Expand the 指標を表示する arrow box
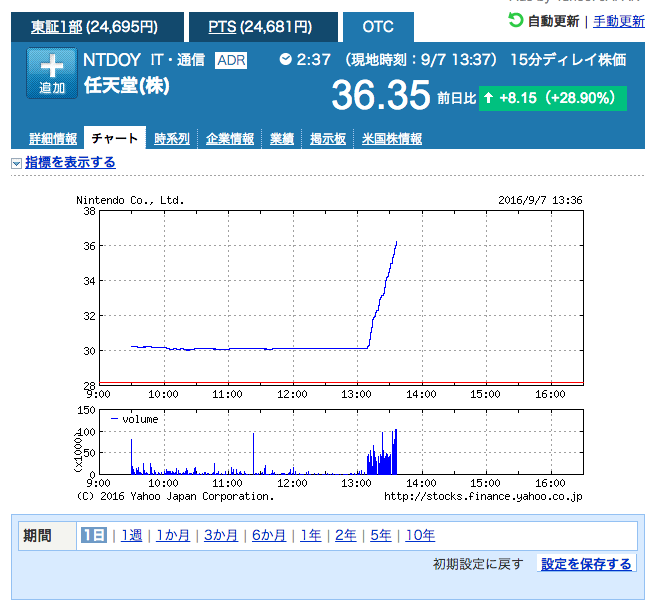Screen dimensions: 650x604 (x=16, y=163)
